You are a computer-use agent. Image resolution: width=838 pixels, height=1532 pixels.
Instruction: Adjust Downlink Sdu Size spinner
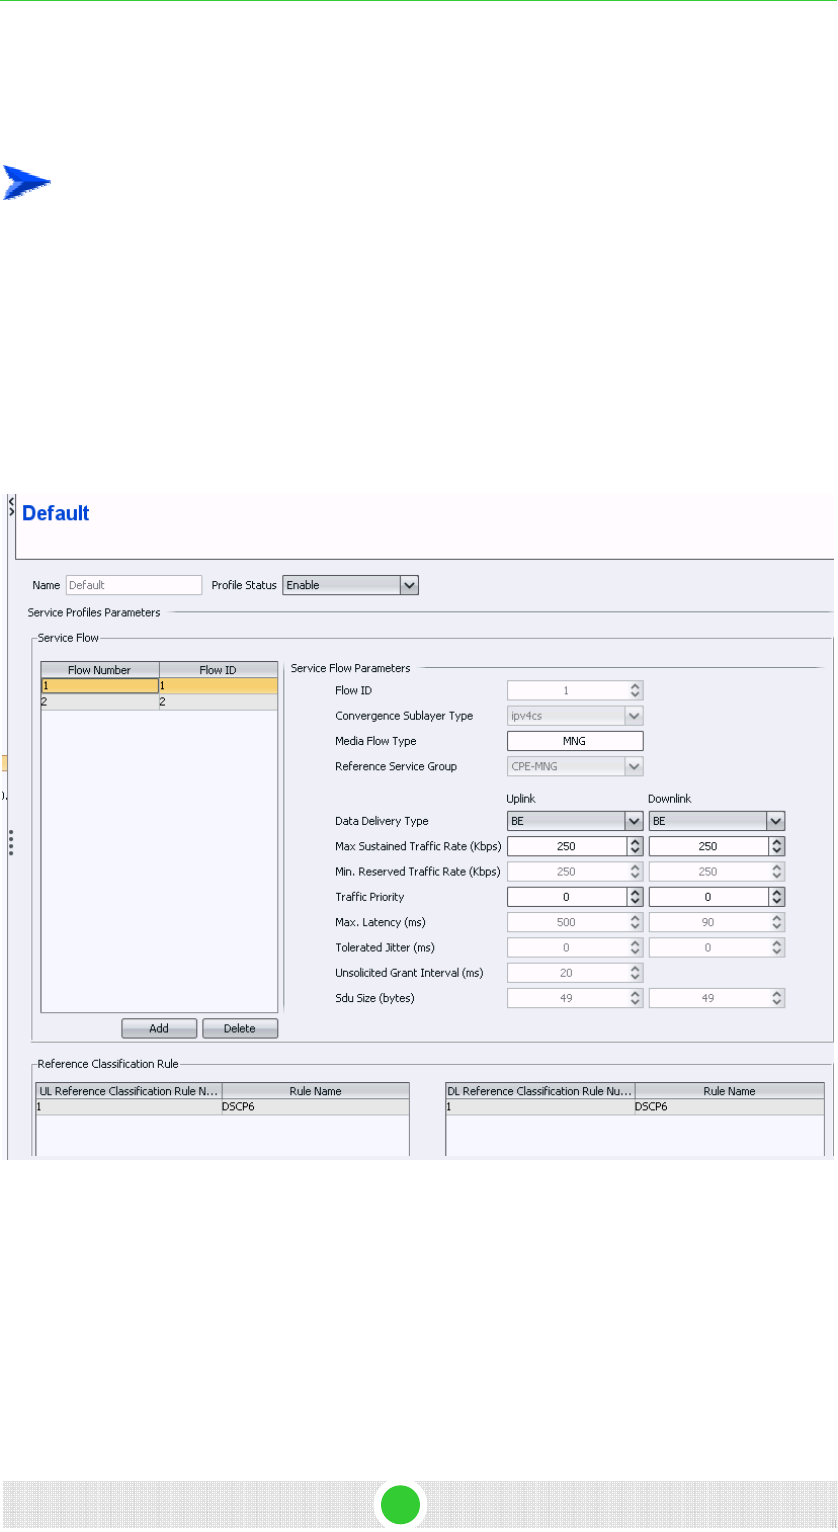pyautogui.click(x=776, y=998)
